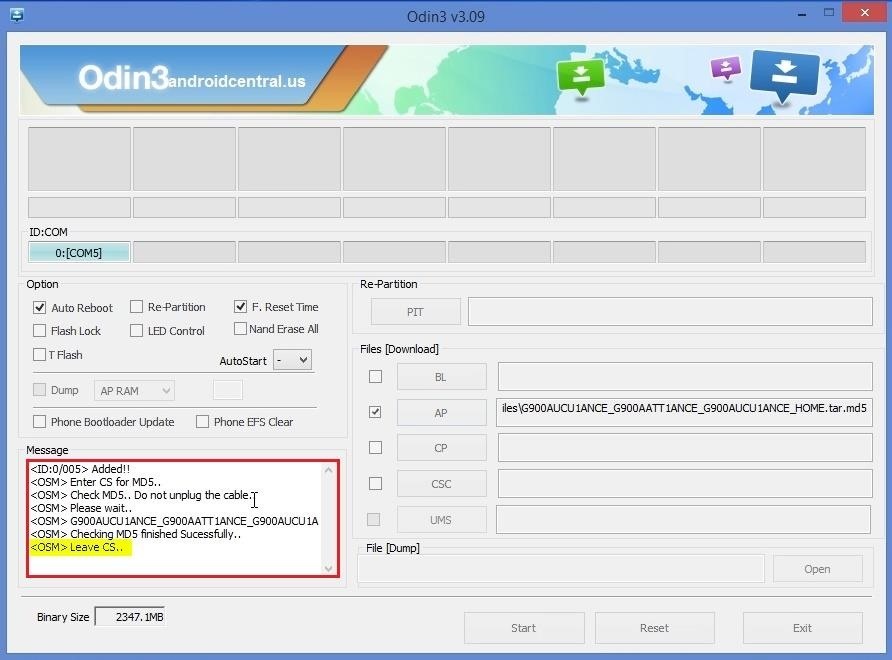Click '<OSM> Enter CS for MD5..' line
Viewport: 892px width, 660px height.
click(x=96, y=482)
